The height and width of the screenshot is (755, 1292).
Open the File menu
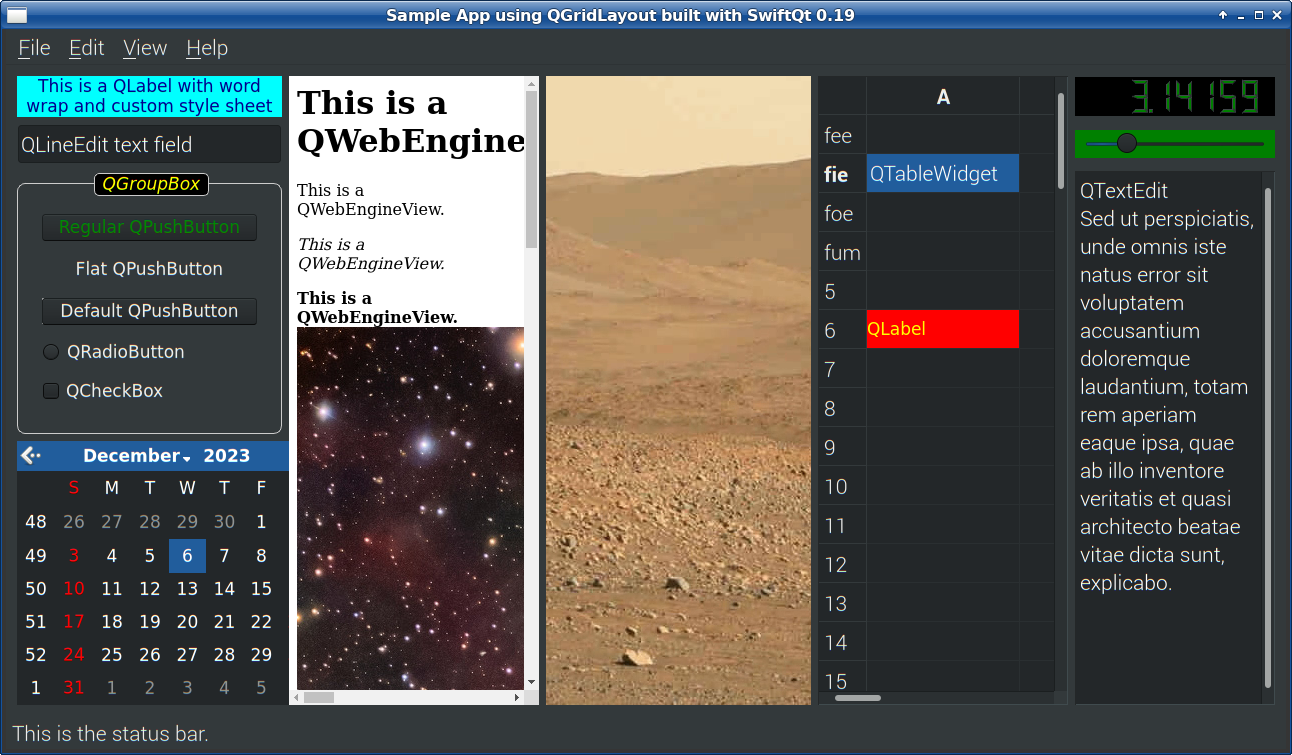click(34, 48)
